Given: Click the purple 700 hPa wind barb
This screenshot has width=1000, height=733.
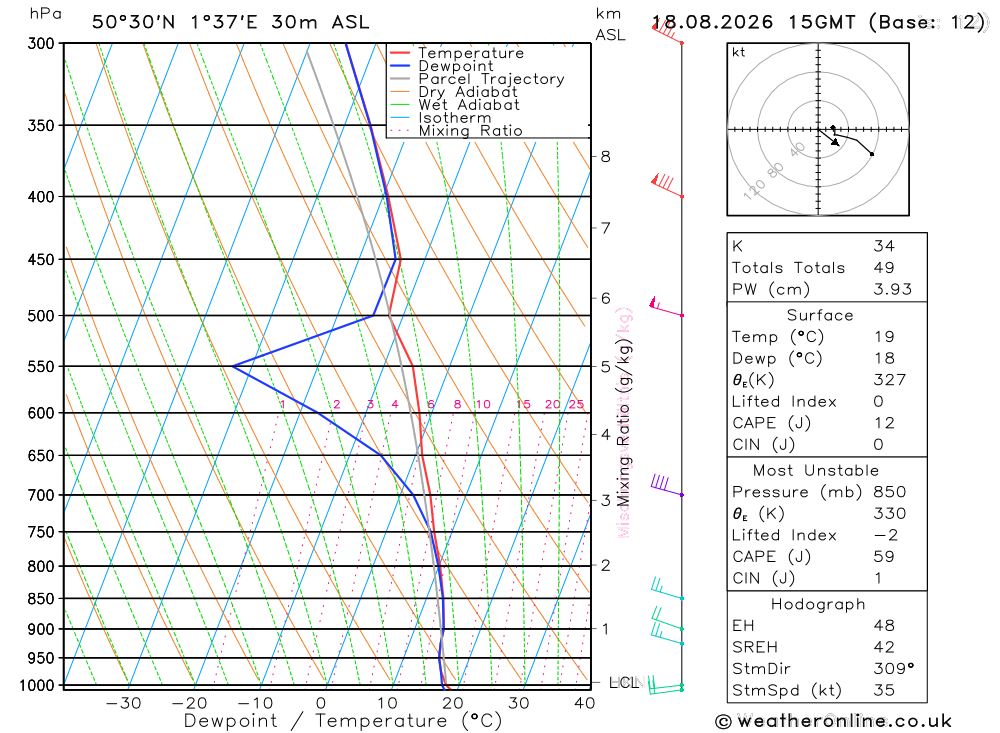Looking at the screenshot, I should click(666, 485).
